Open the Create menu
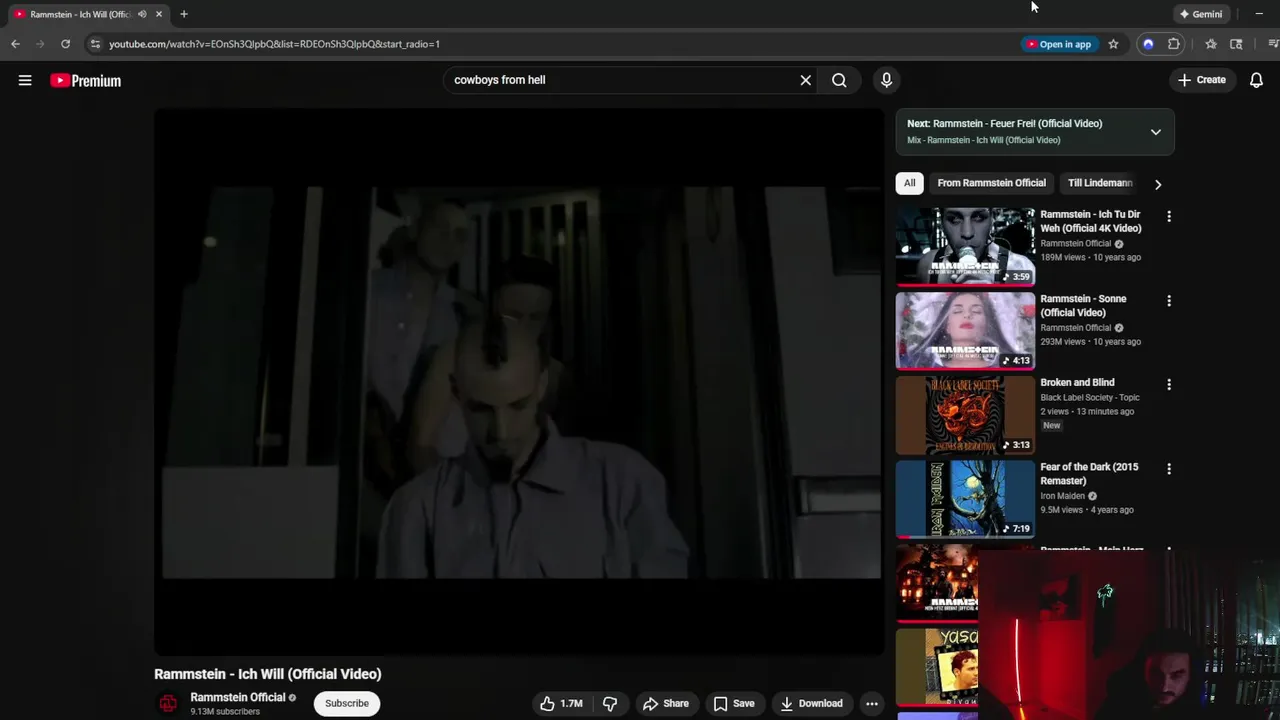The height and width of the screenshot is (720, 1280). pyautogui.click(x=1201, y=80)
